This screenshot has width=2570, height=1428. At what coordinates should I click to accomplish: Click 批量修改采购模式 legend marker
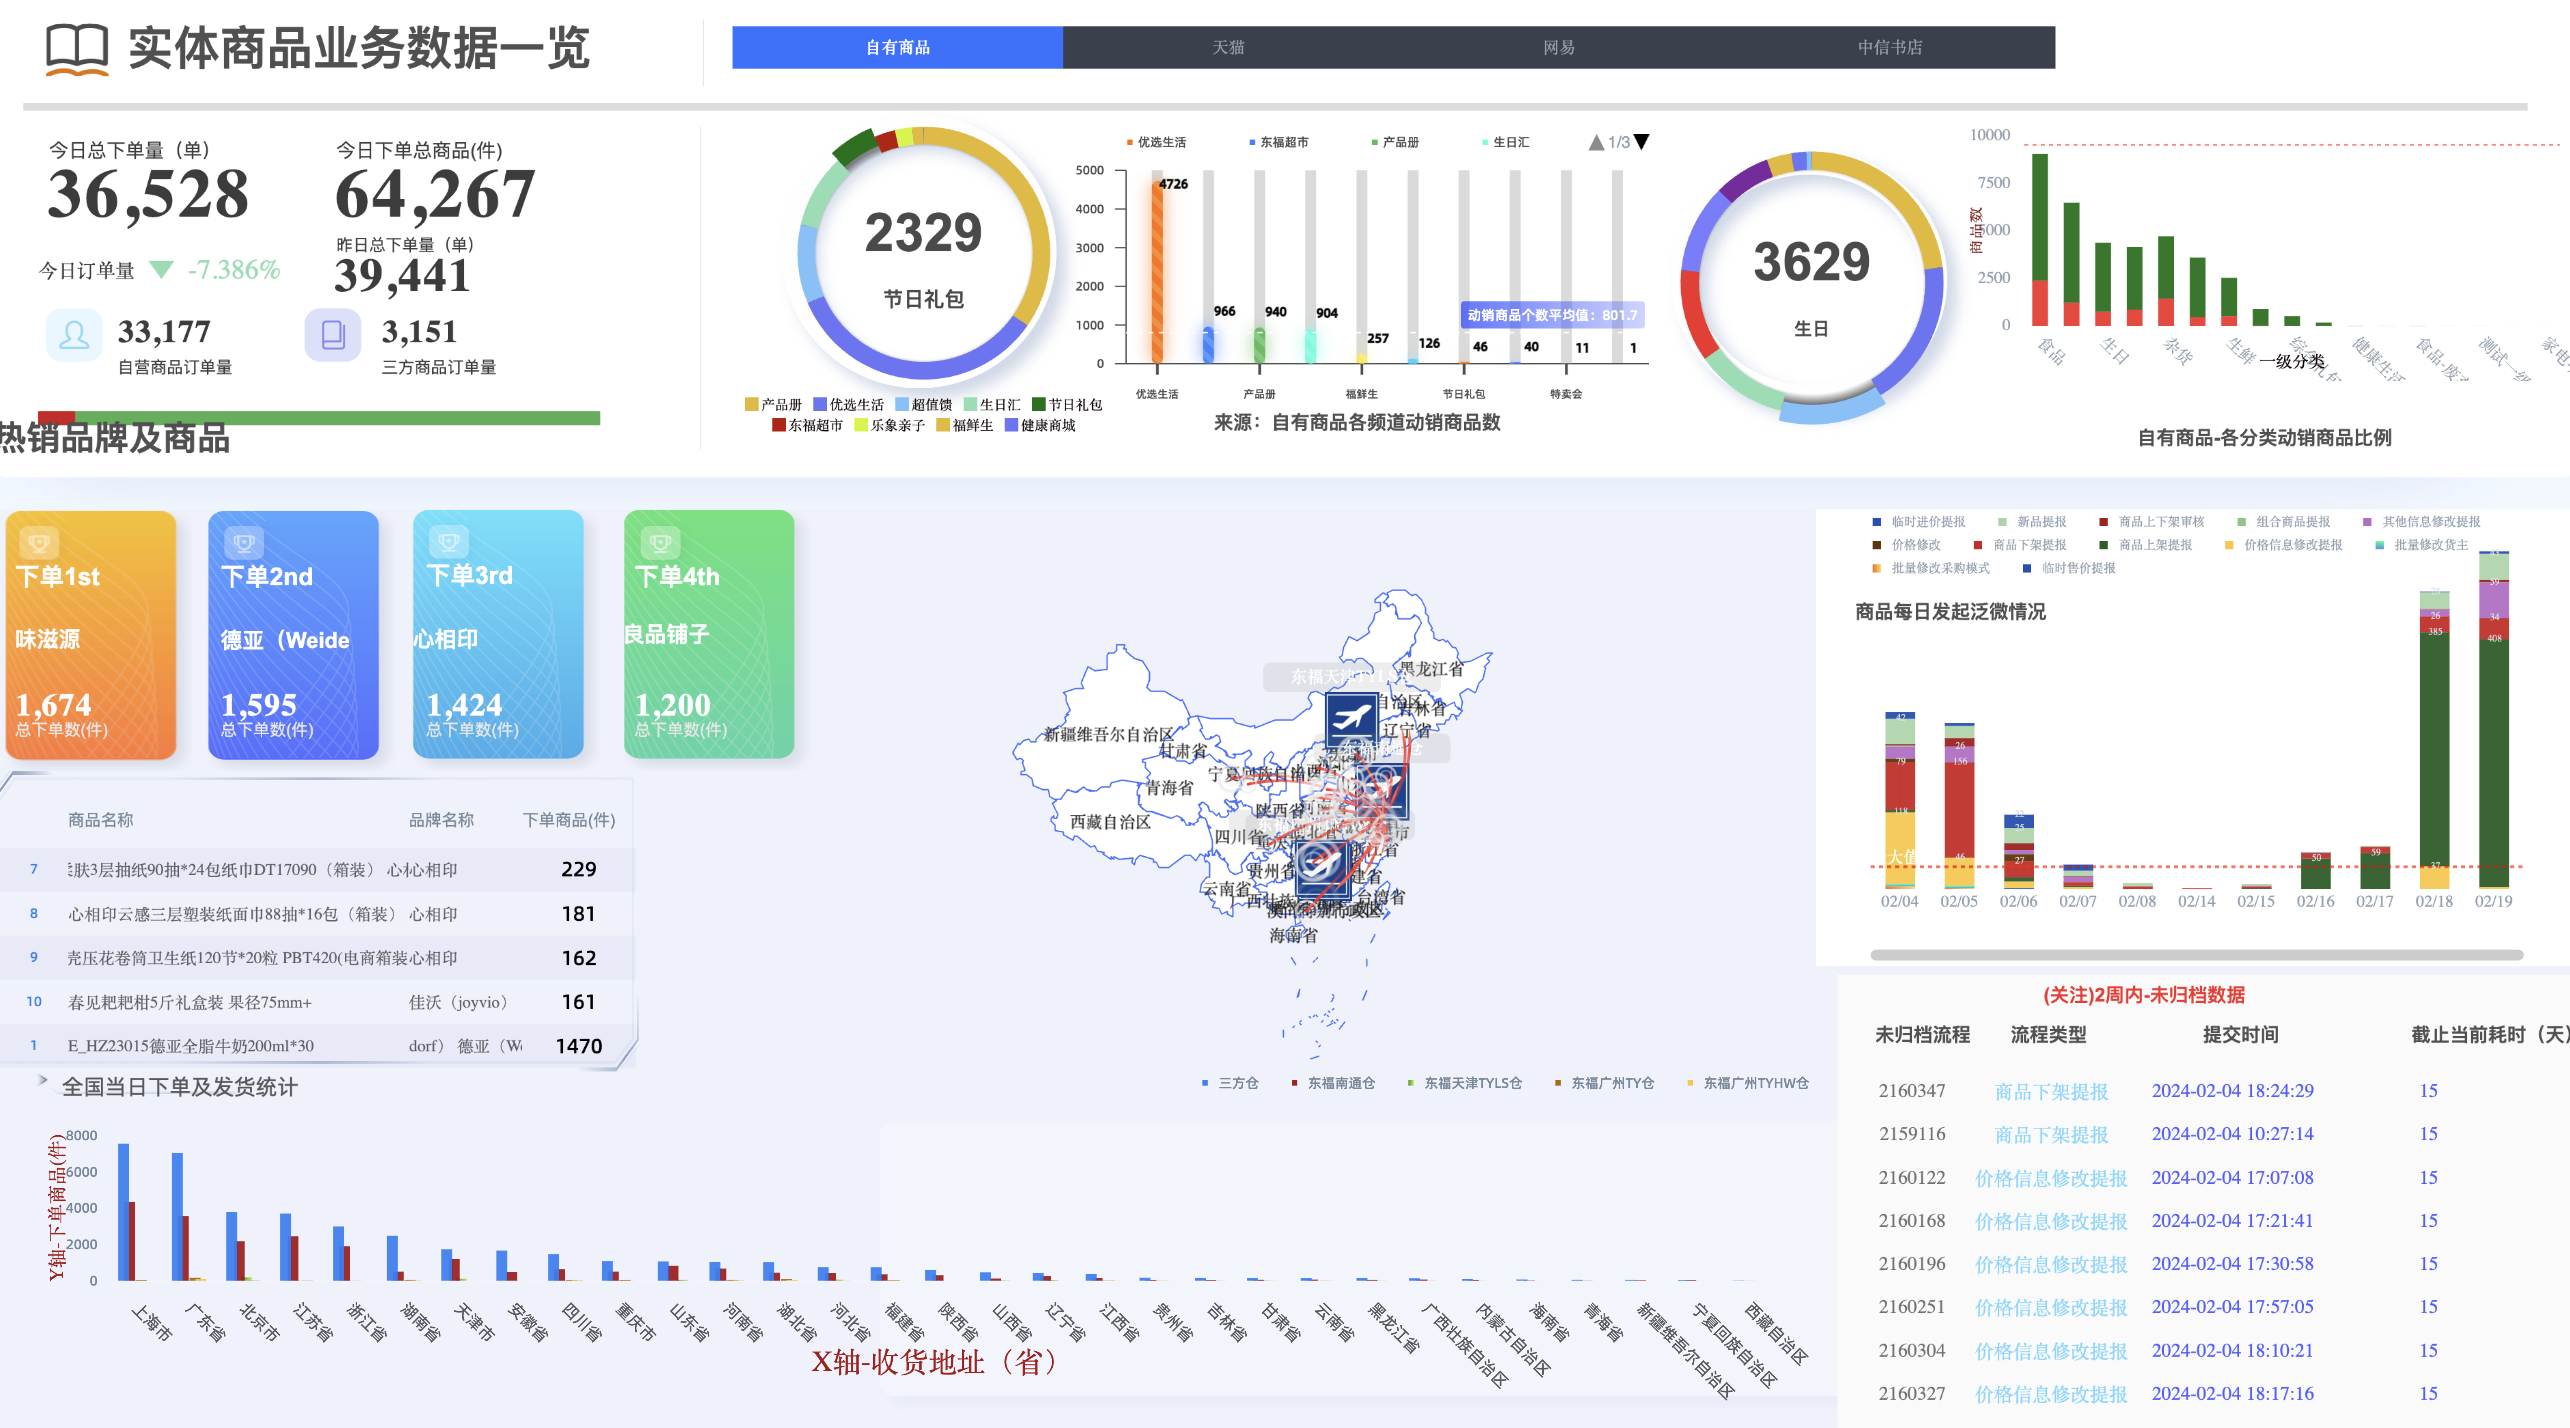pos(1877,568)
